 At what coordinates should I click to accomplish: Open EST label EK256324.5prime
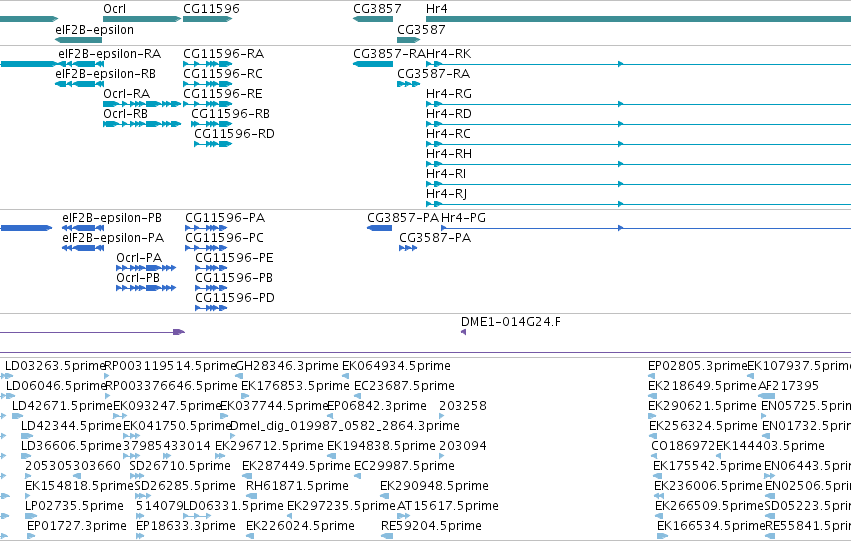coord(703,427)
